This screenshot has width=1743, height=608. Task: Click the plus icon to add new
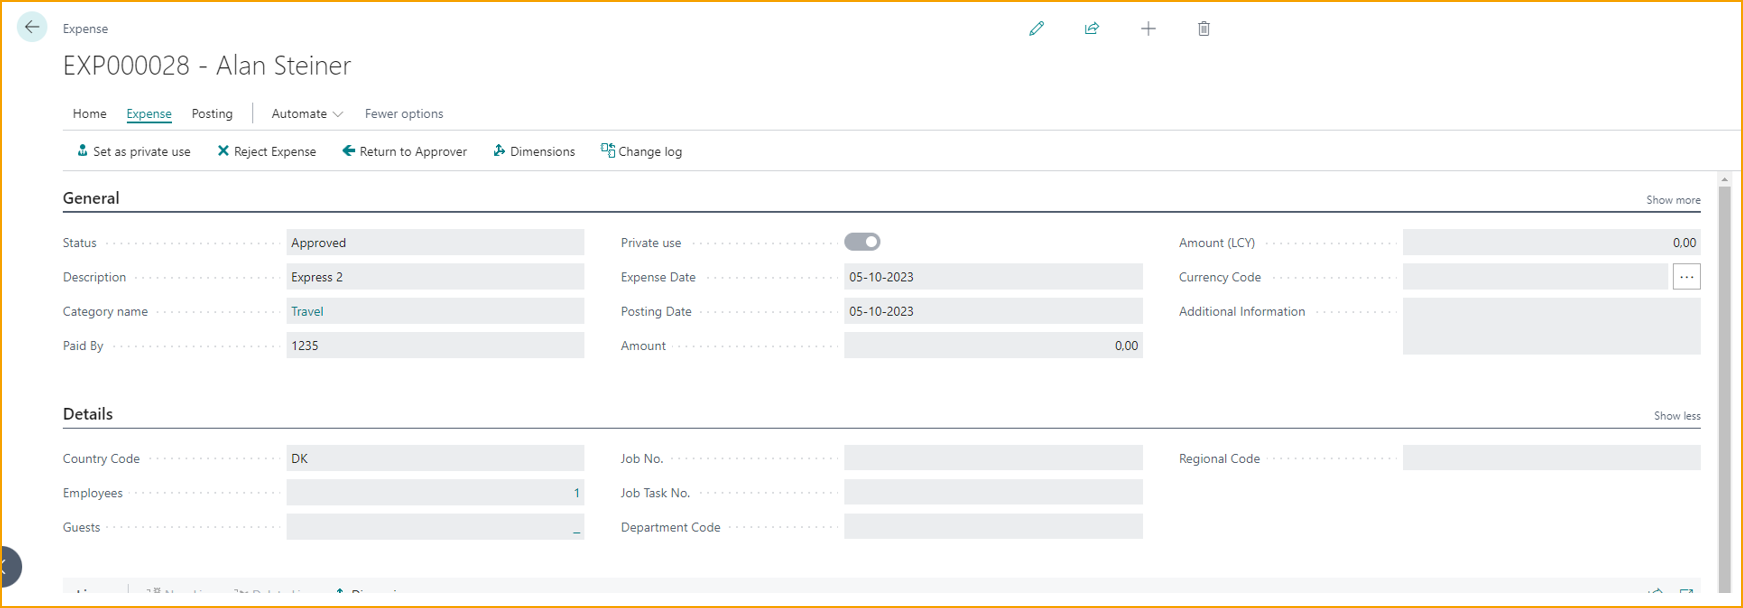pyautogui.click(x=1148, y=29)
